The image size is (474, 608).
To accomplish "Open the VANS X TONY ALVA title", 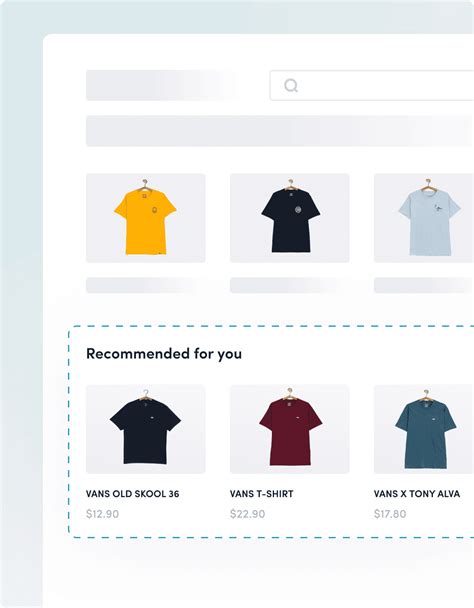I will [417, 494].
